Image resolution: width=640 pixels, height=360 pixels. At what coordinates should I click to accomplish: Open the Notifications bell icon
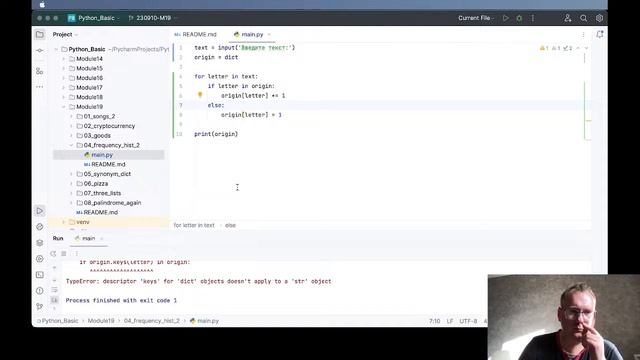tap(600, 34)
